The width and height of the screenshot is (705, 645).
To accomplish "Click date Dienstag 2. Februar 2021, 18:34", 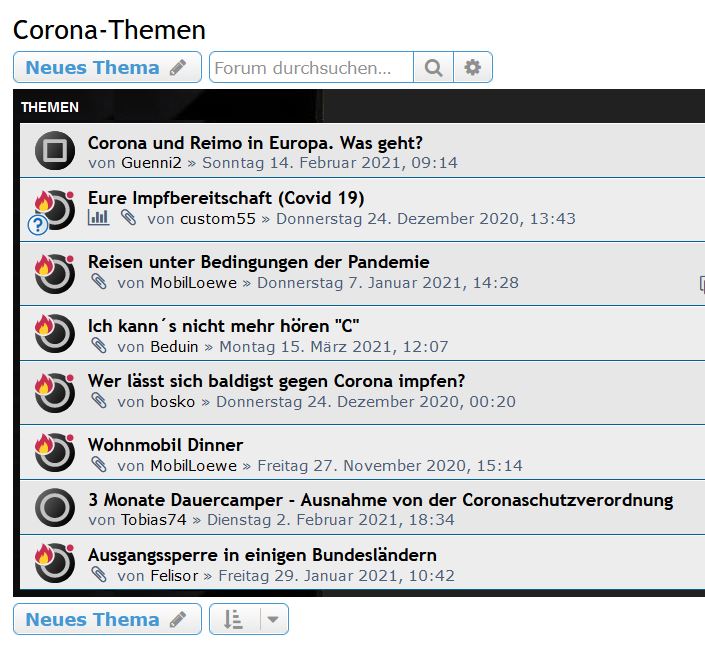I will [x=330, y=520].
